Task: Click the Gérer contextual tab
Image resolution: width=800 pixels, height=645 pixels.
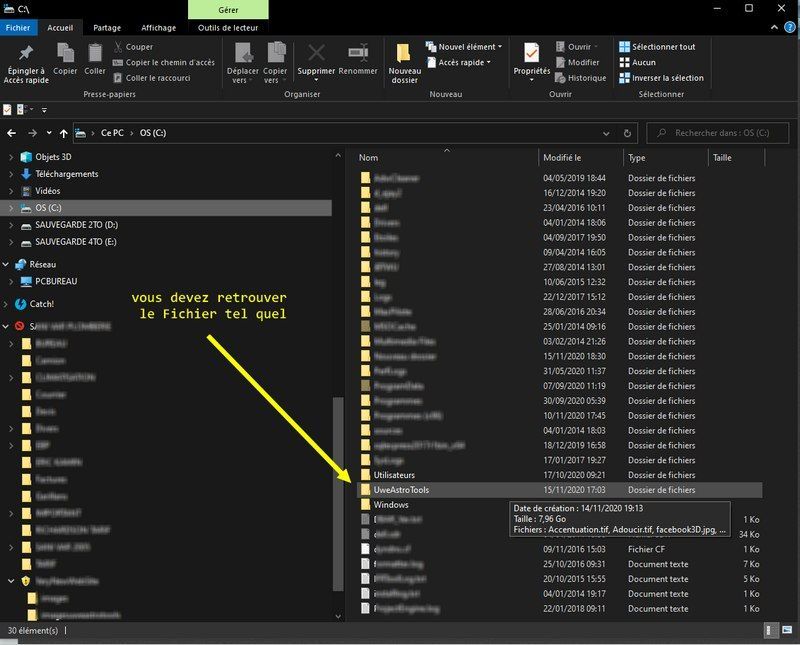Action: (228, 10)
